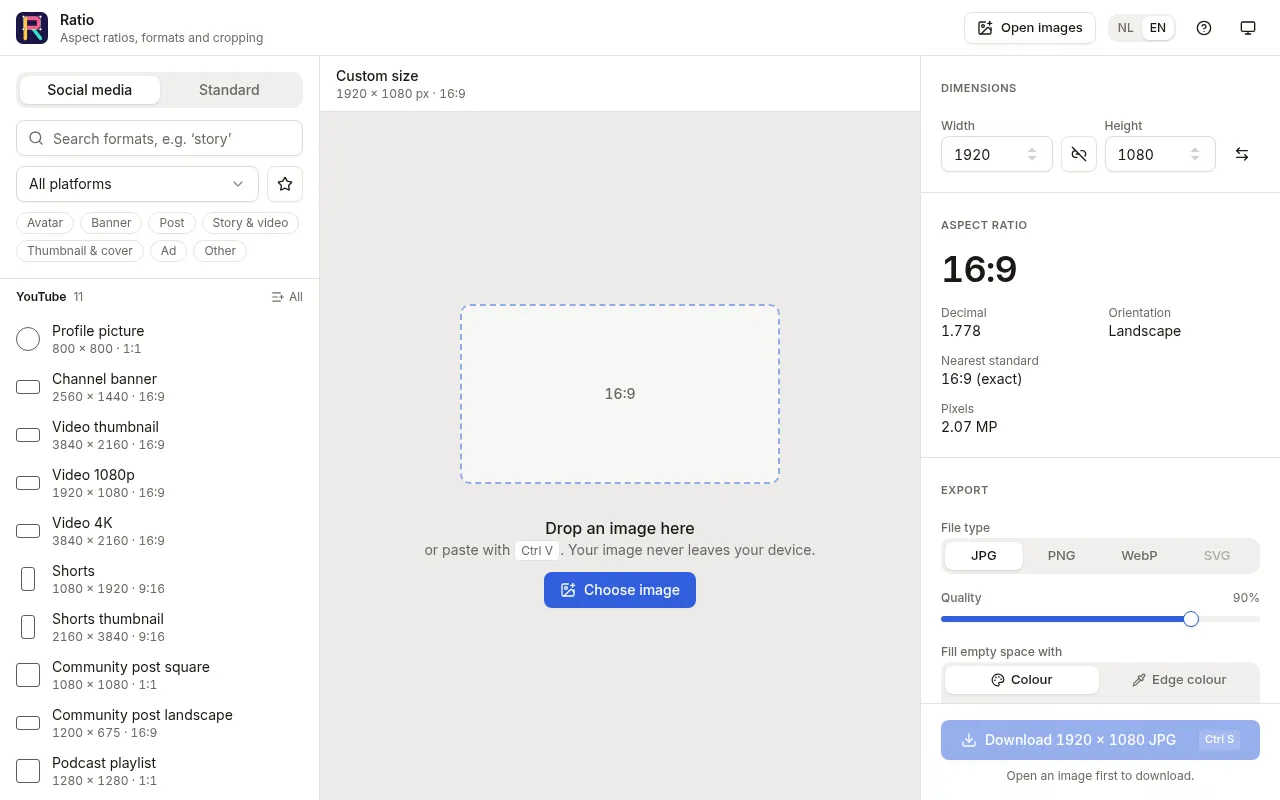Click the Quality slider handle

(x=1191, y=619)
